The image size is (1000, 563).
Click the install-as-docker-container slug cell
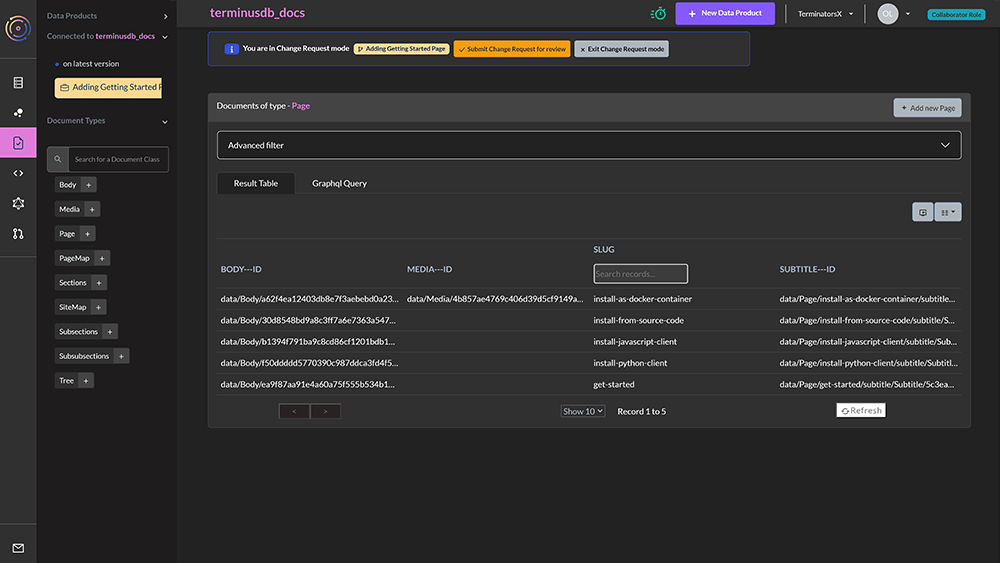pos(642,299)
